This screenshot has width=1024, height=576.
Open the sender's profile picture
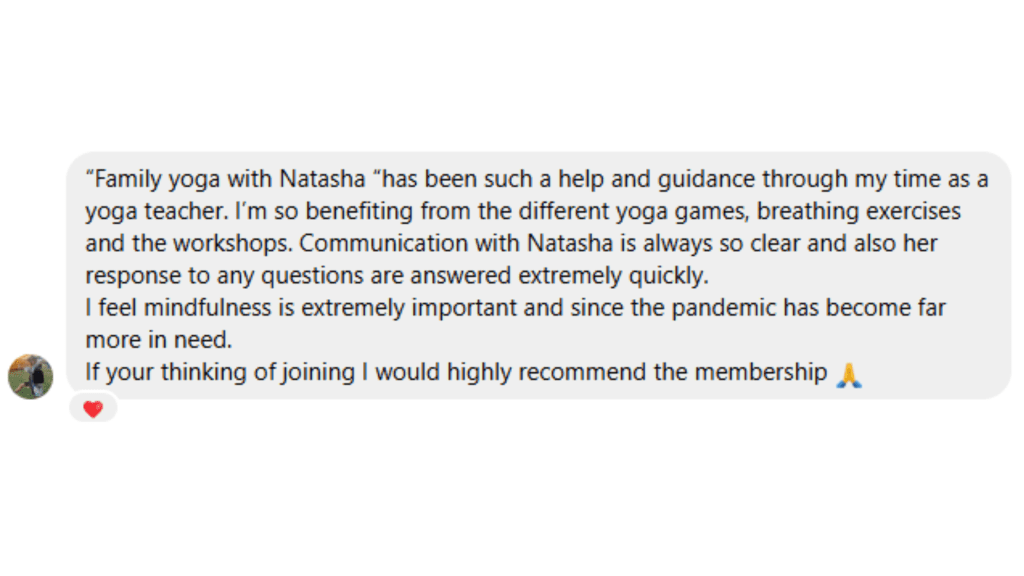(x=30, y=376)
